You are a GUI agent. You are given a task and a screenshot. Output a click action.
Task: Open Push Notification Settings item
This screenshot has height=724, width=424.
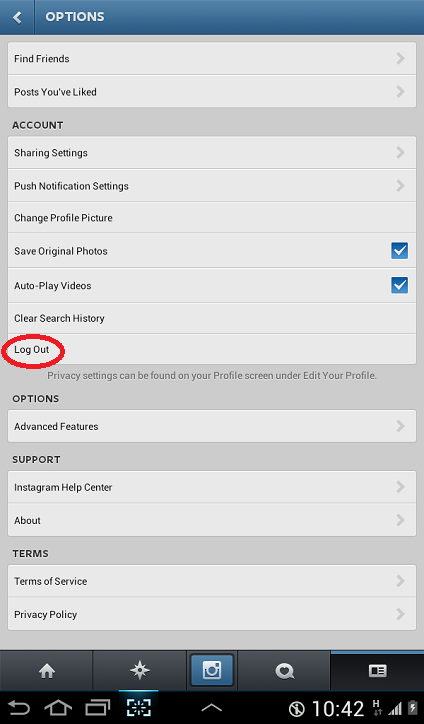click(212, 186)
